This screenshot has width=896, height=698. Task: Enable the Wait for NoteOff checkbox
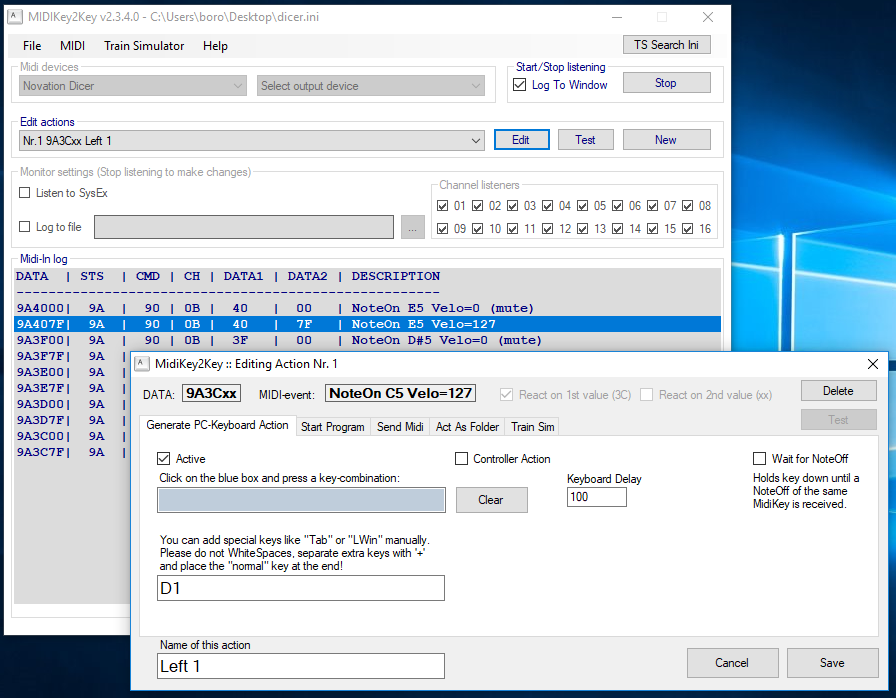point(759,459)
